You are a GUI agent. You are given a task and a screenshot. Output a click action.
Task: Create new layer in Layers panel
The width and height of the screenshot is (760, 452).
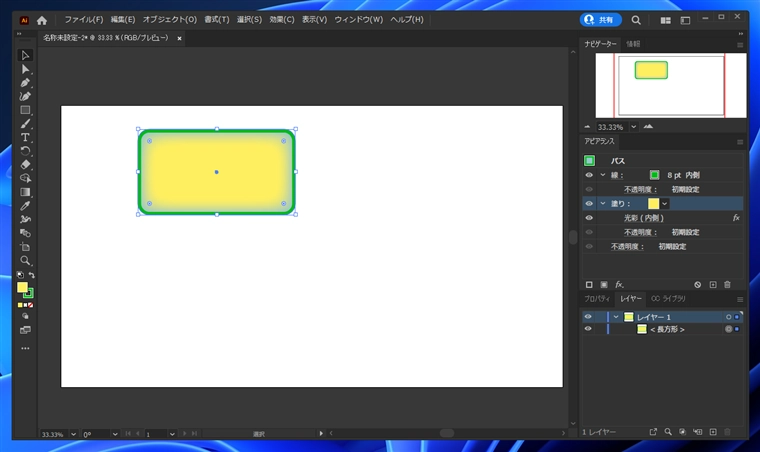click(x=713, y=432)
